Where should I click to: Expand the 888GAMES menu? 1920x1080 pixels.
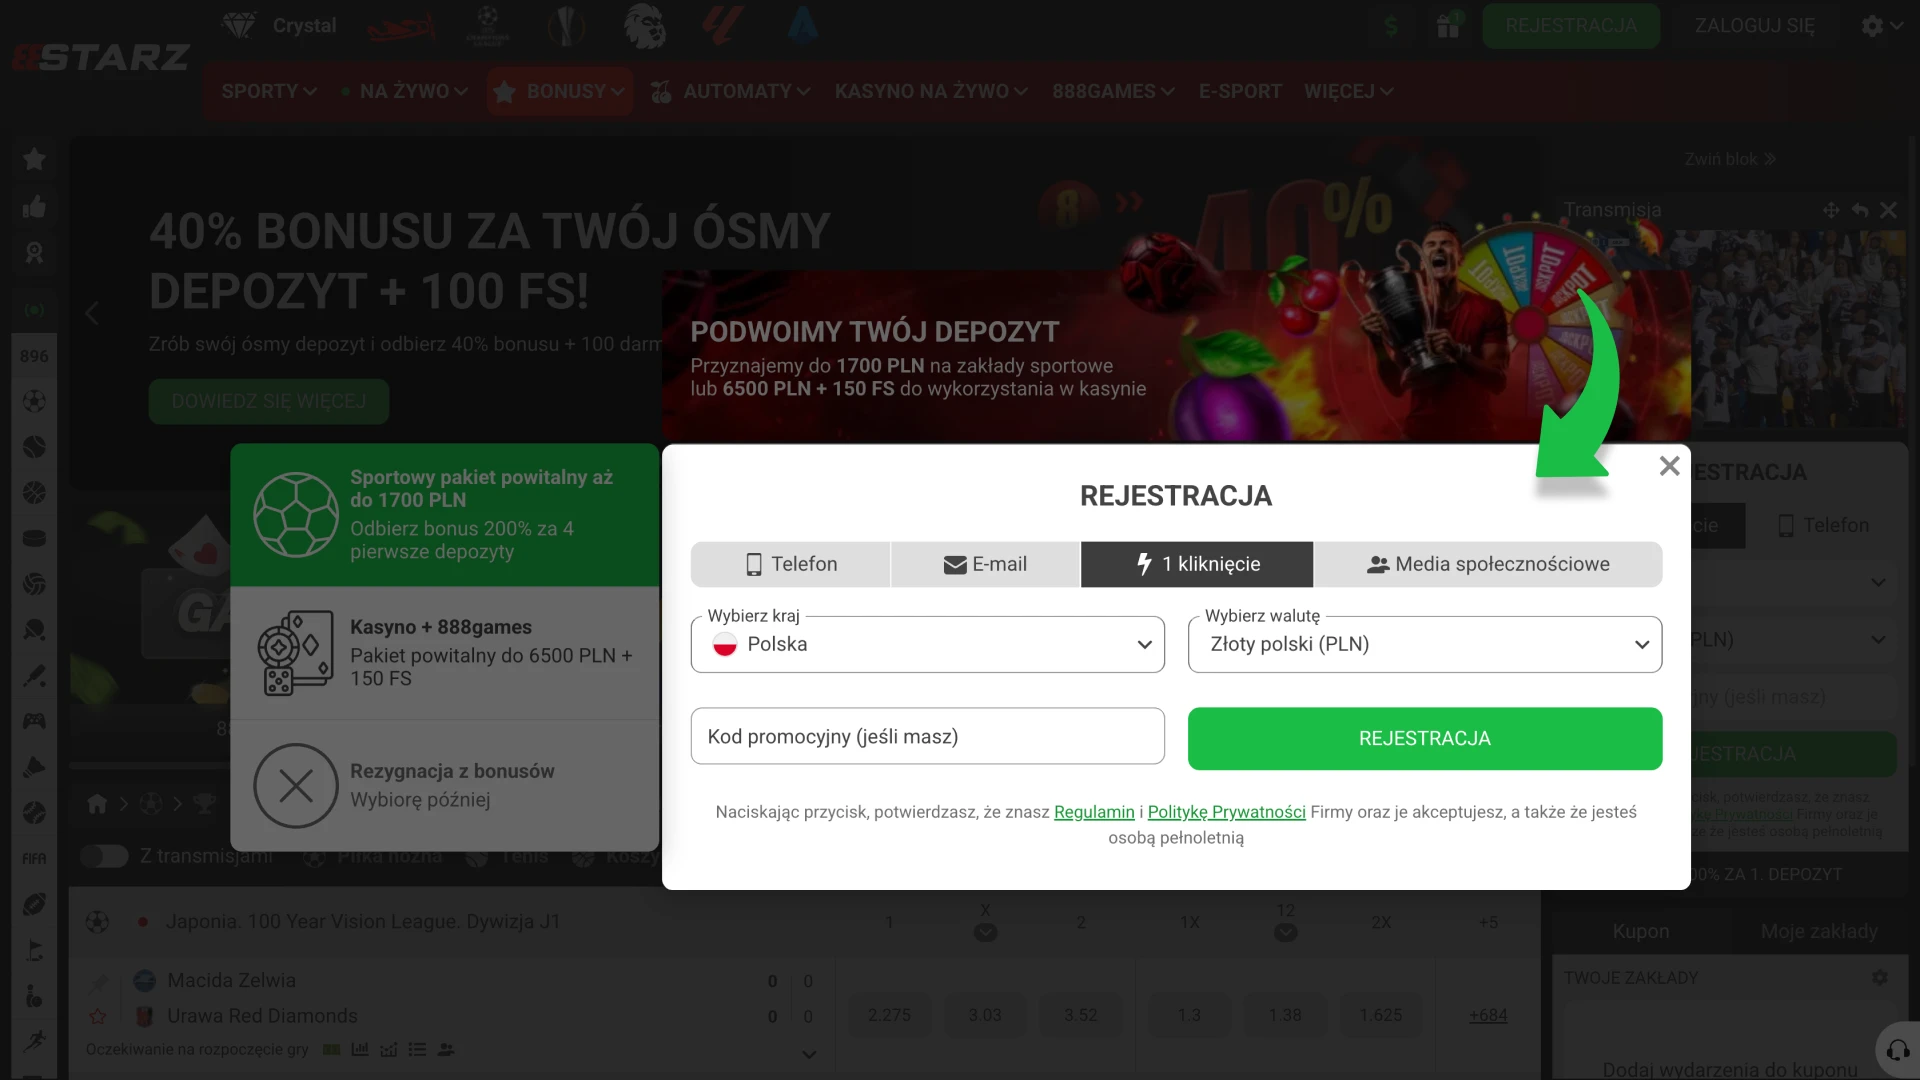click(1113, 91)
